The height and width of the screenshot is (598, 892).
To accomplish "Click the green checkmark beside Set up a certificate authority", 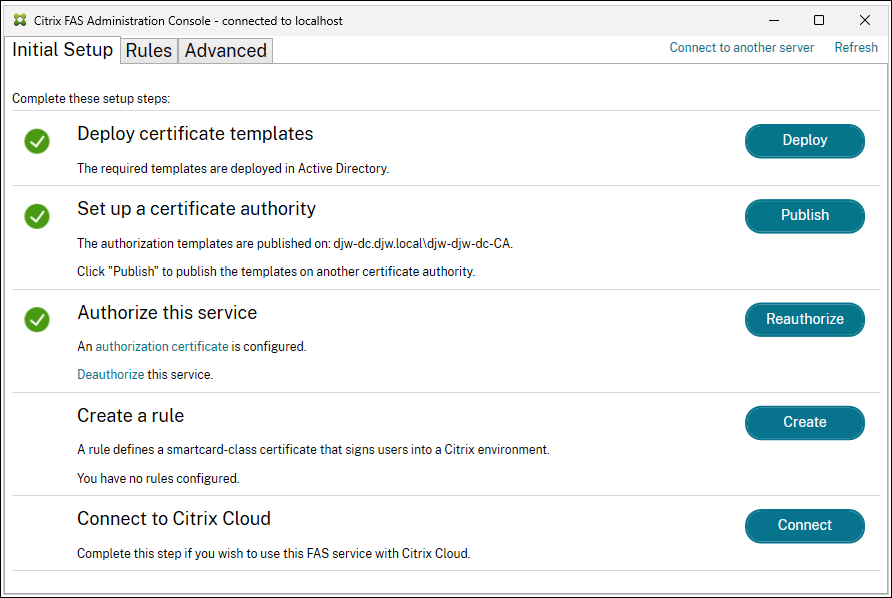I will 37,216.
